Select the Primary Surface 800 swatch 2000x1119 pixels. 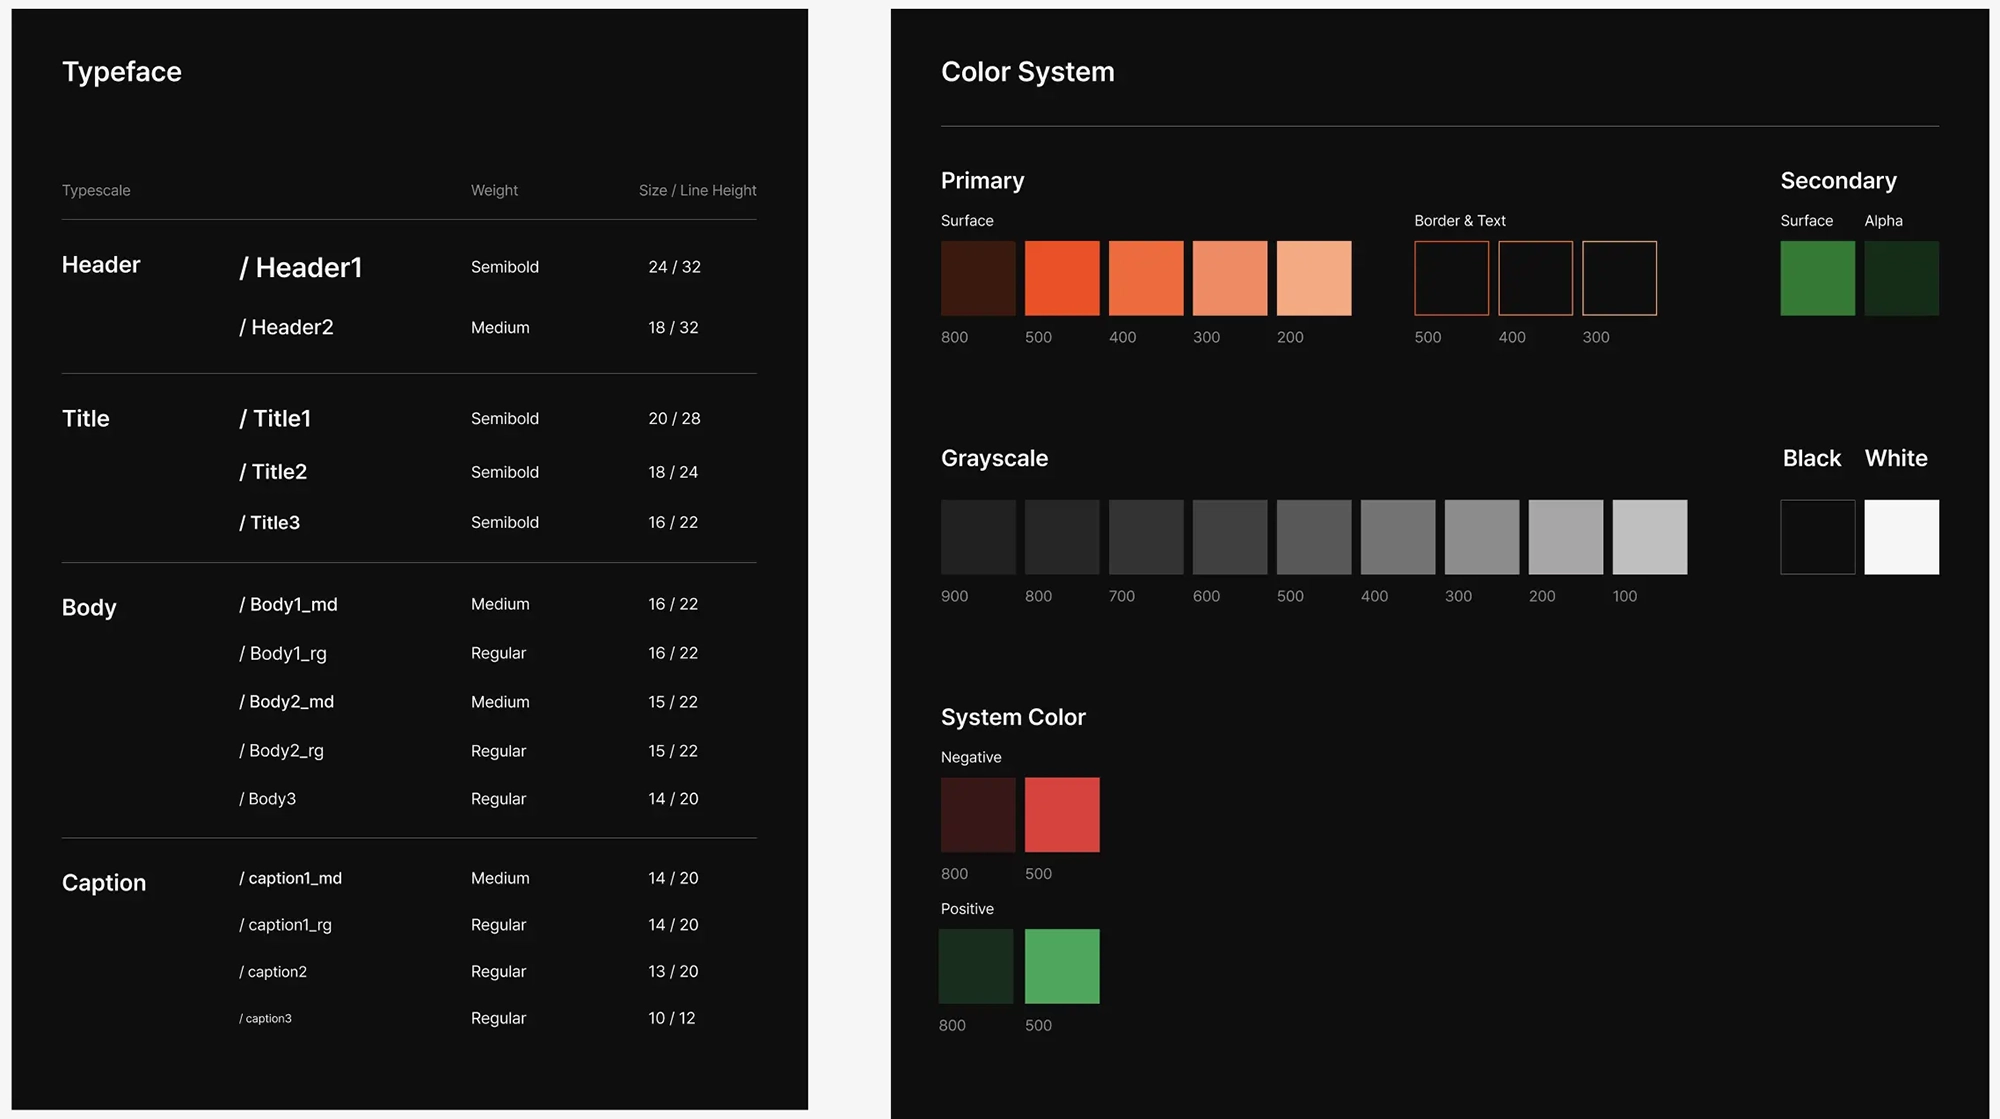tap(978, 278)
